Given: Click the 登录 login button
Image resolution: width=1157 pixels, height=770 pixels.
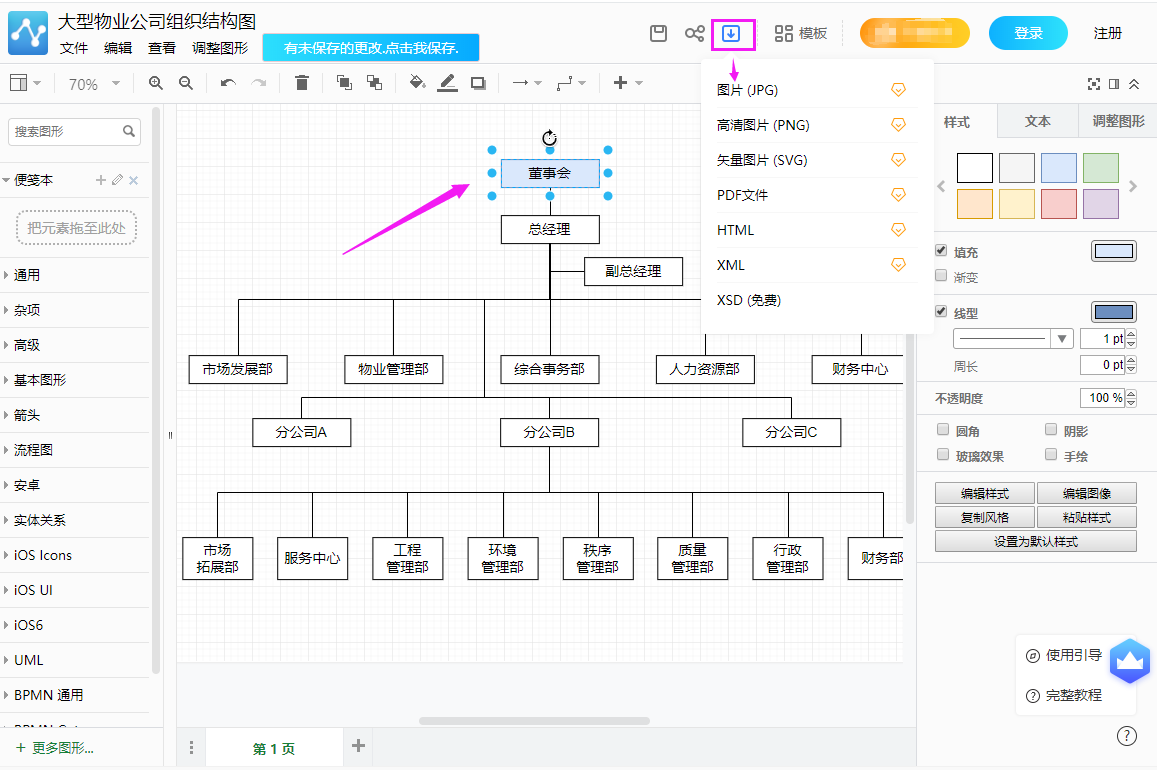Looking at the screenshot, I should 1027,32.
